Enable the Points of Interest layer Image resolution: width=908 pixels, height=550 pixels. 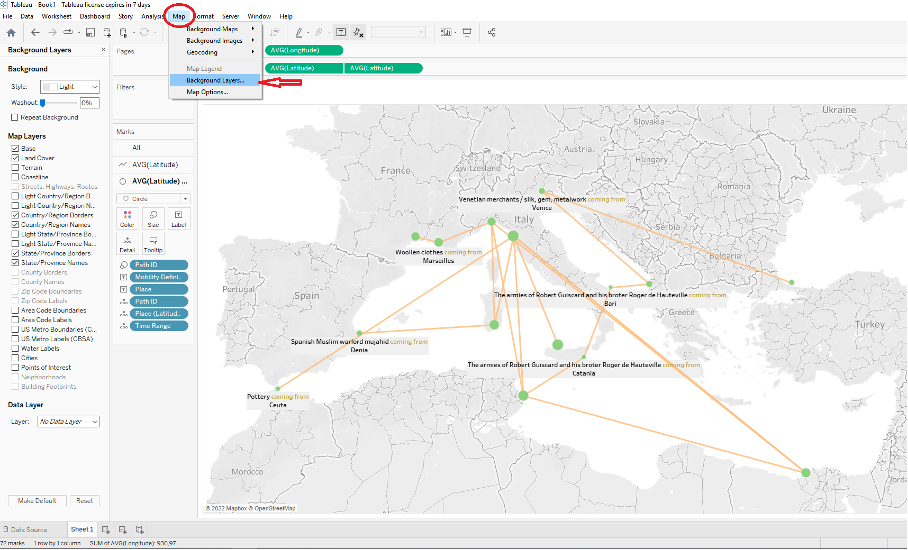click(x=15, y=368)
